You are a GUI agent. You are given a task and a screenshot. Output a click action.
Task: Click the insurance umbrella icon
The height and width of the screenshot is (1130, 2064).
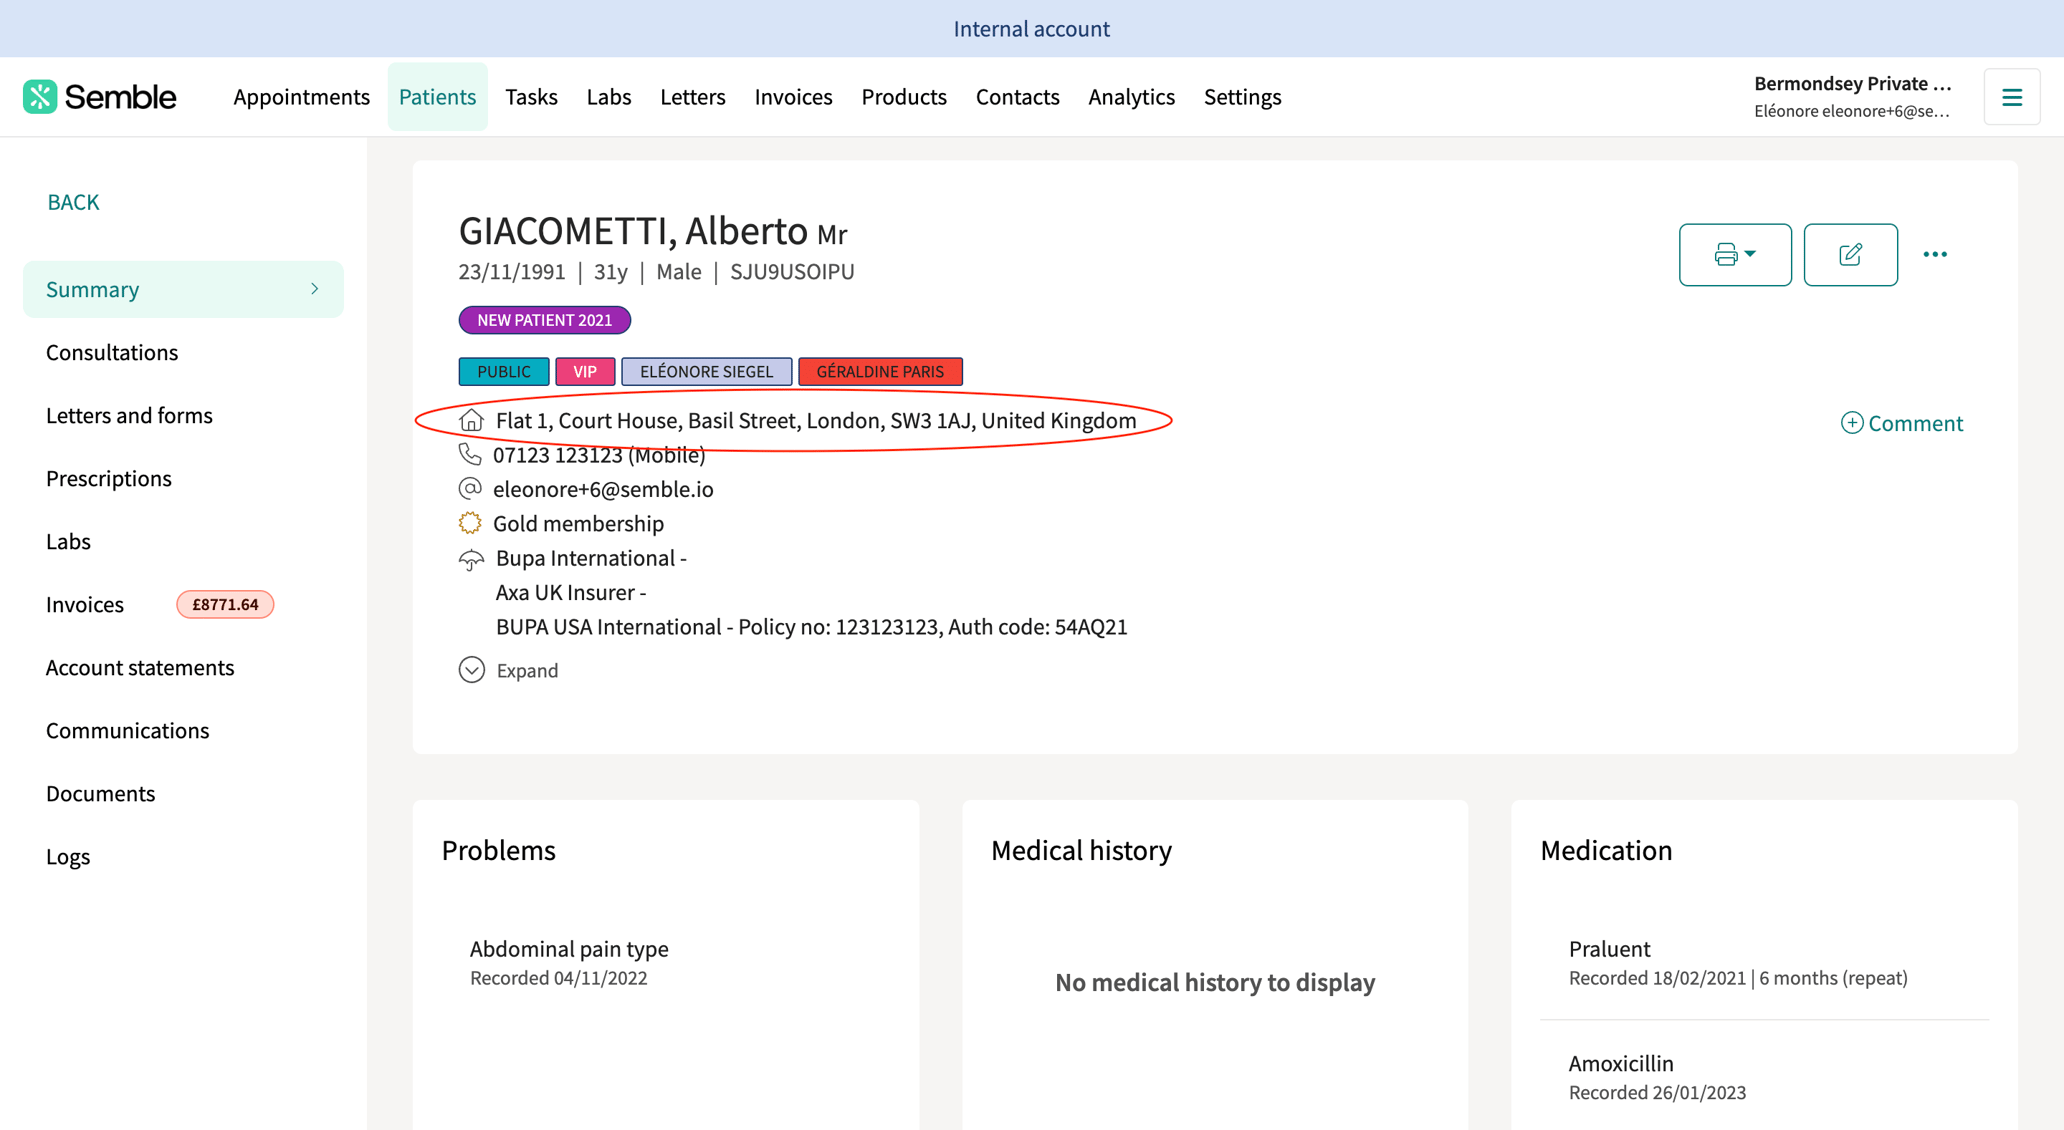pyautogui.click(x=471, y=559)
